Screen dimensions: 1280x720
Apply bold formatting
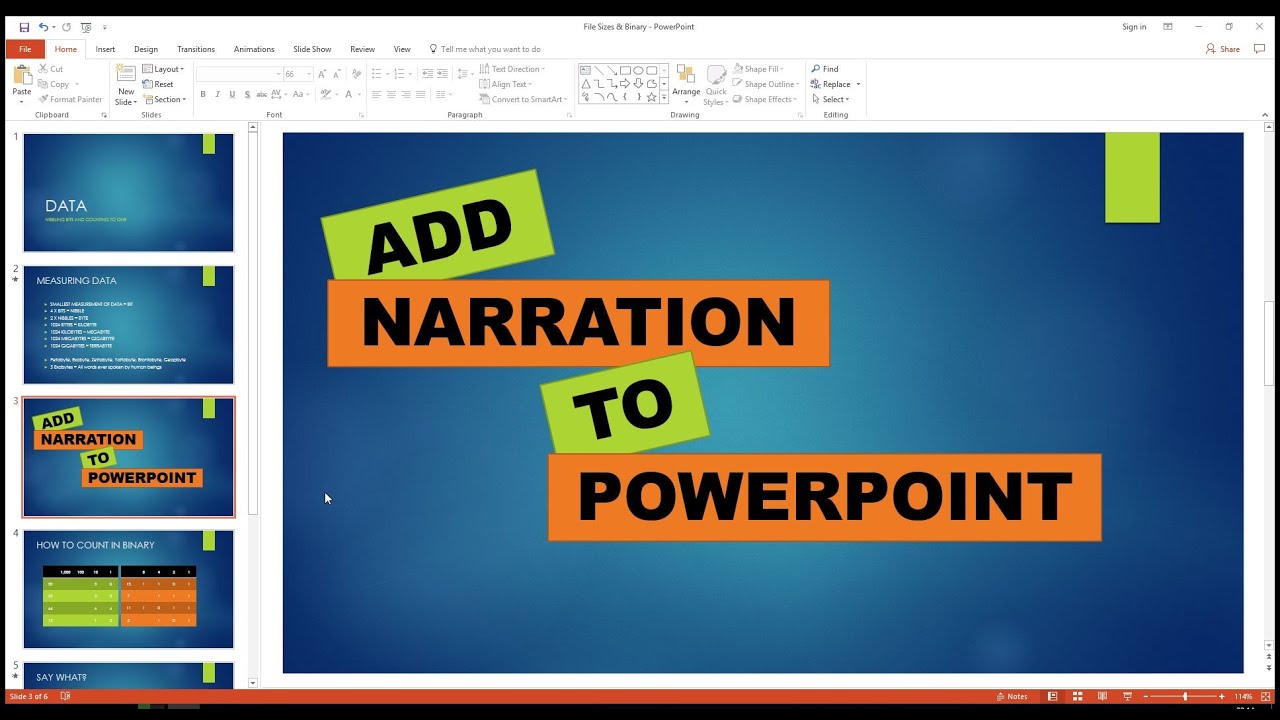[203, 94]
